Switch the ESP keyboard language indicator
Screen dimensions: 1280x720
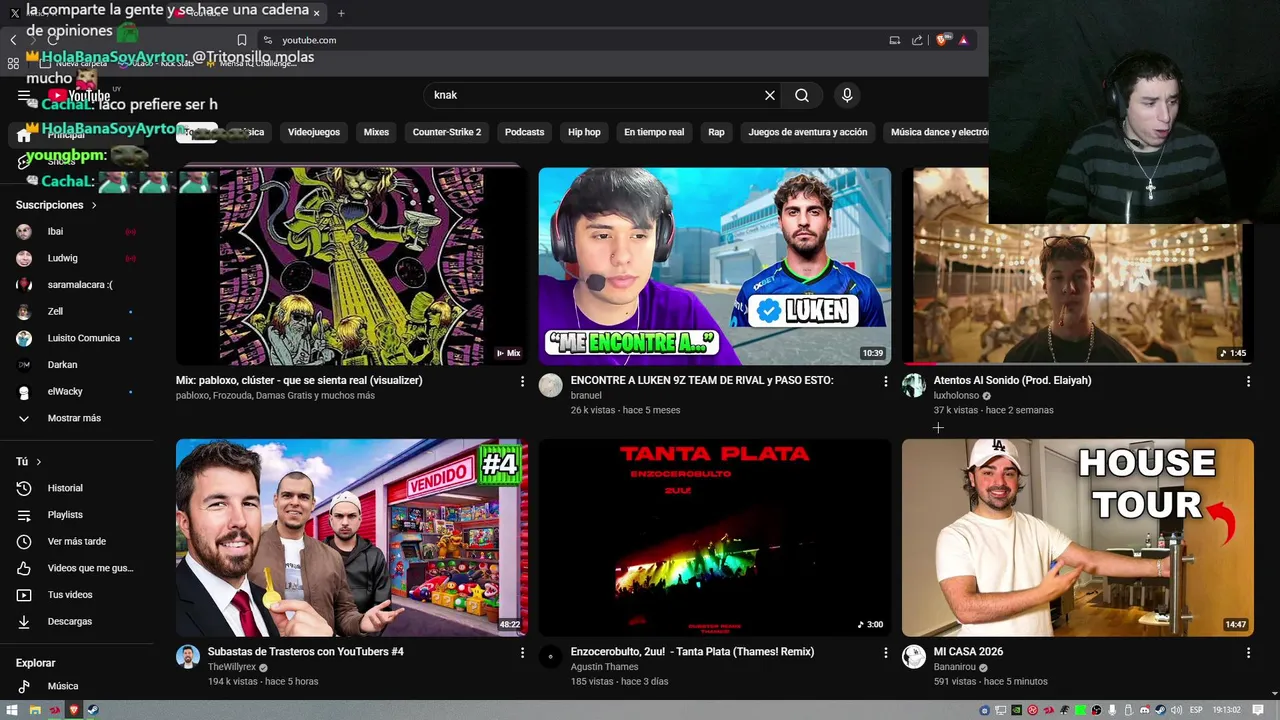point(1196,710)
